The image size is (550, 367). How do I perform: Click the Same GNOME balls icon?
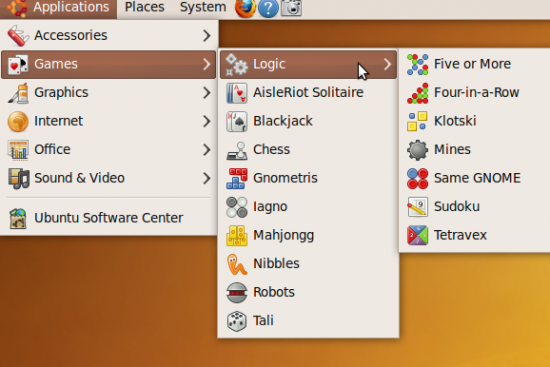coord(417,179)
